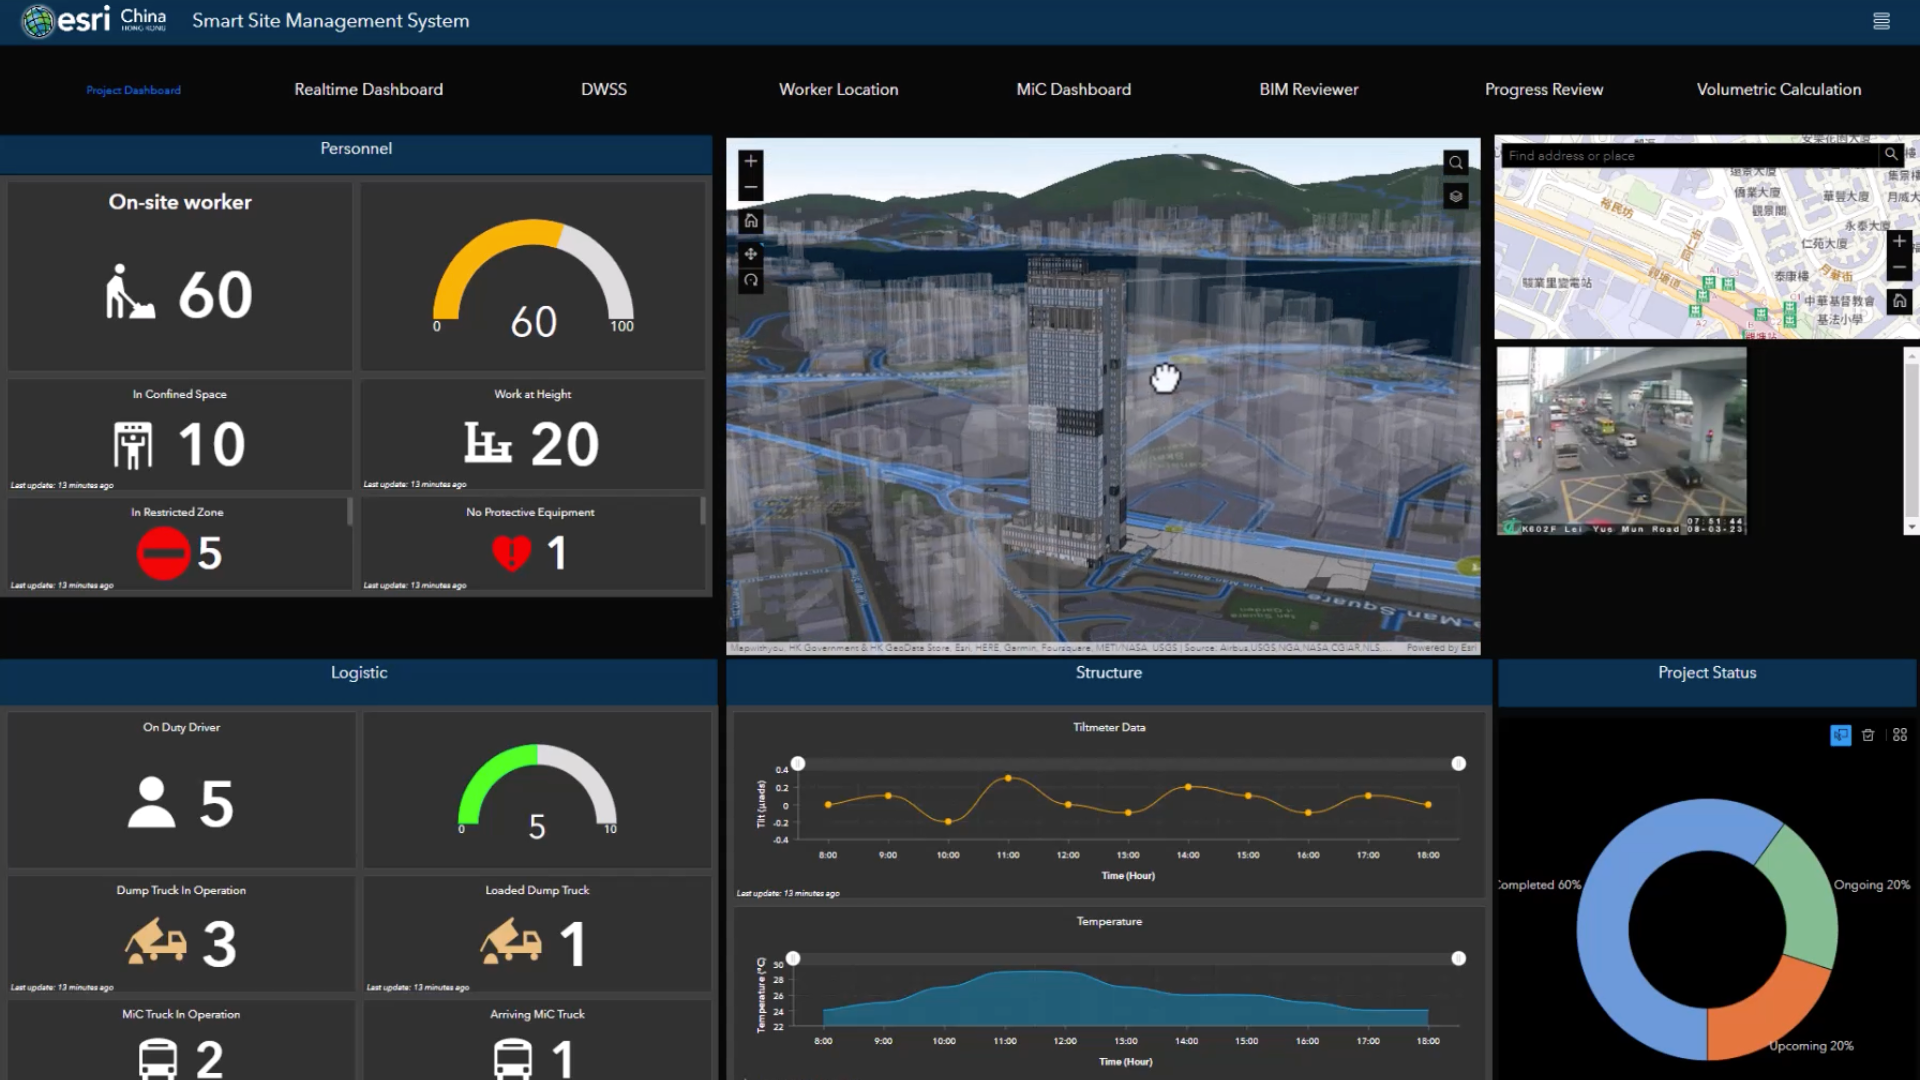This screenshot has width=1920, height=1080.
Task: Click the grid icon in Project Status panel
Action: (1900, 734)
